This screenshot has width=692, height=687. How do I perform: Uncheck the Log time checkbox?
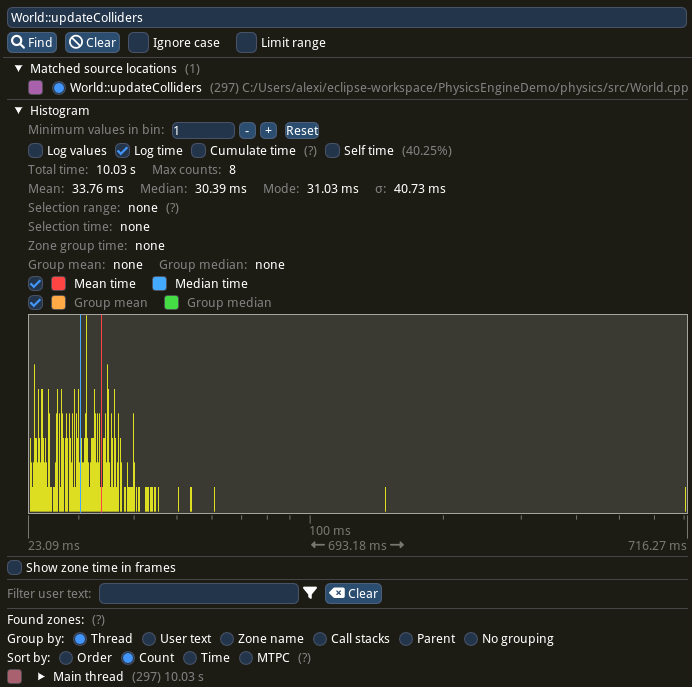(x=122, y=150)
